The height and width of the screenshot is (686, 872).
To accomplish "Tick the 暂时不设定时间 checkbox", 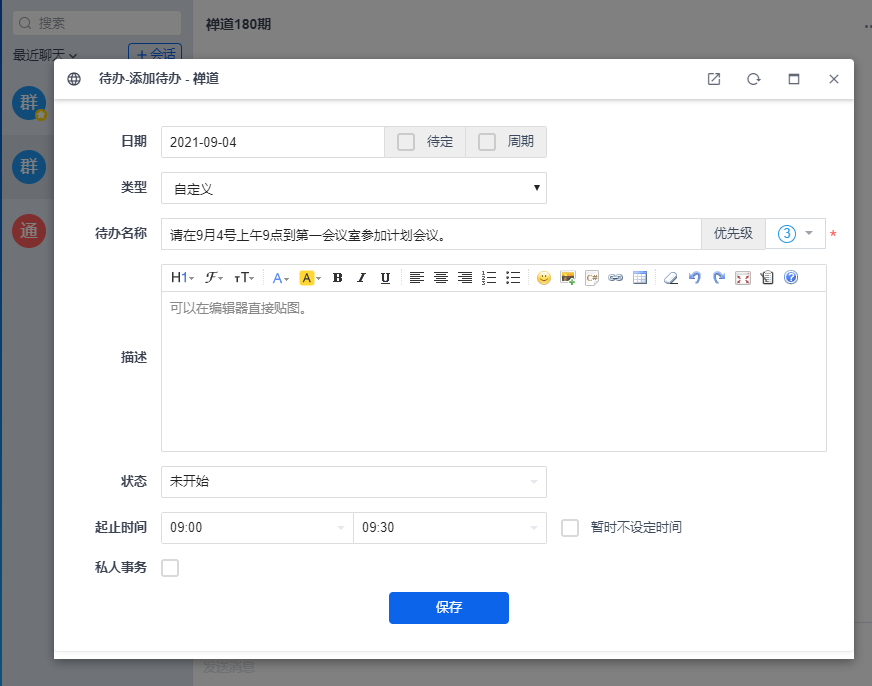I will coord(570,527).
